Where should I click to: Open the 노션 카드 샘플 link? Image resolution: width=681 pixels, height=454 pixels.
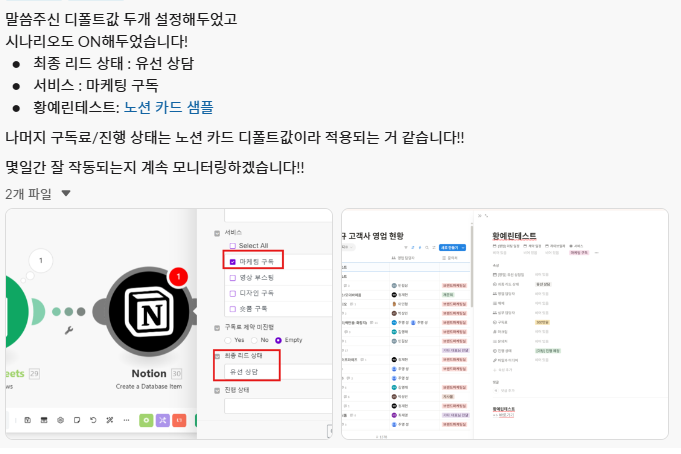169,107
